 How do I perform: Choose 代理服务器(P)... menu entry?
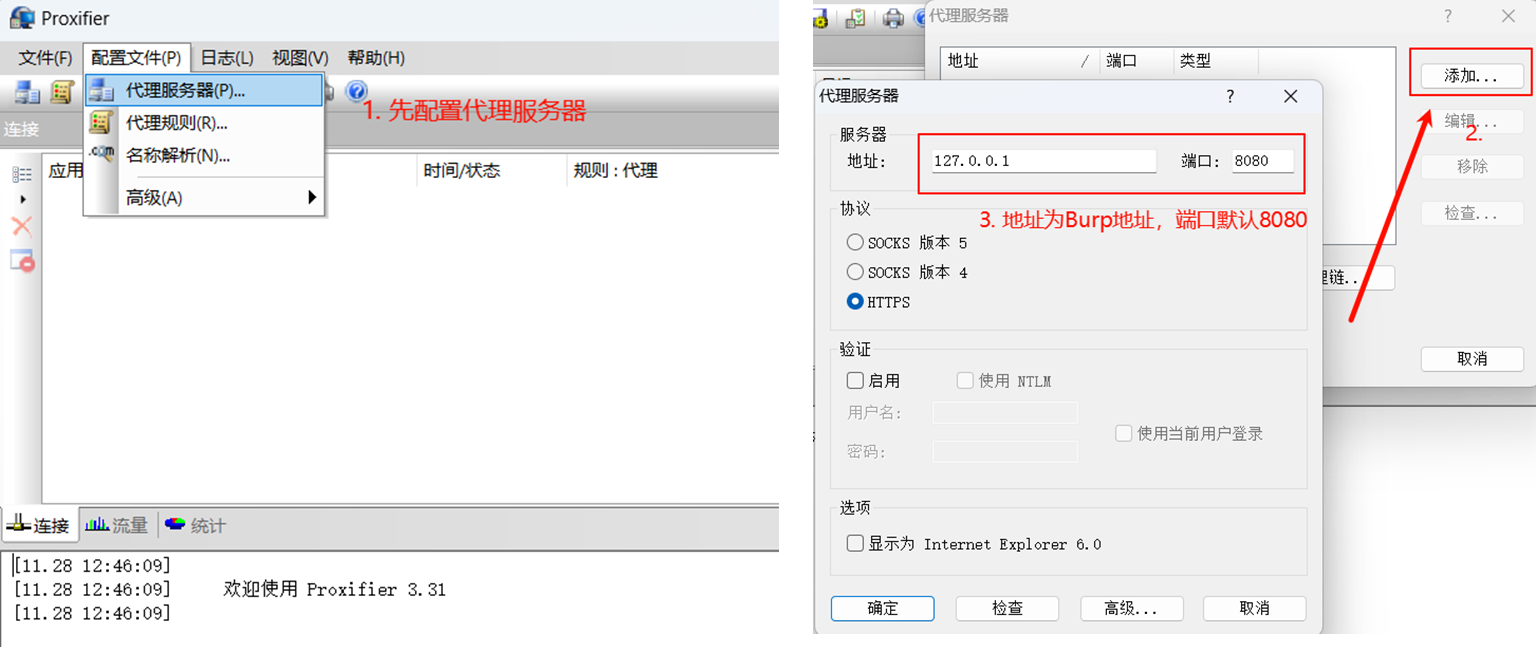tap(205, 90)
